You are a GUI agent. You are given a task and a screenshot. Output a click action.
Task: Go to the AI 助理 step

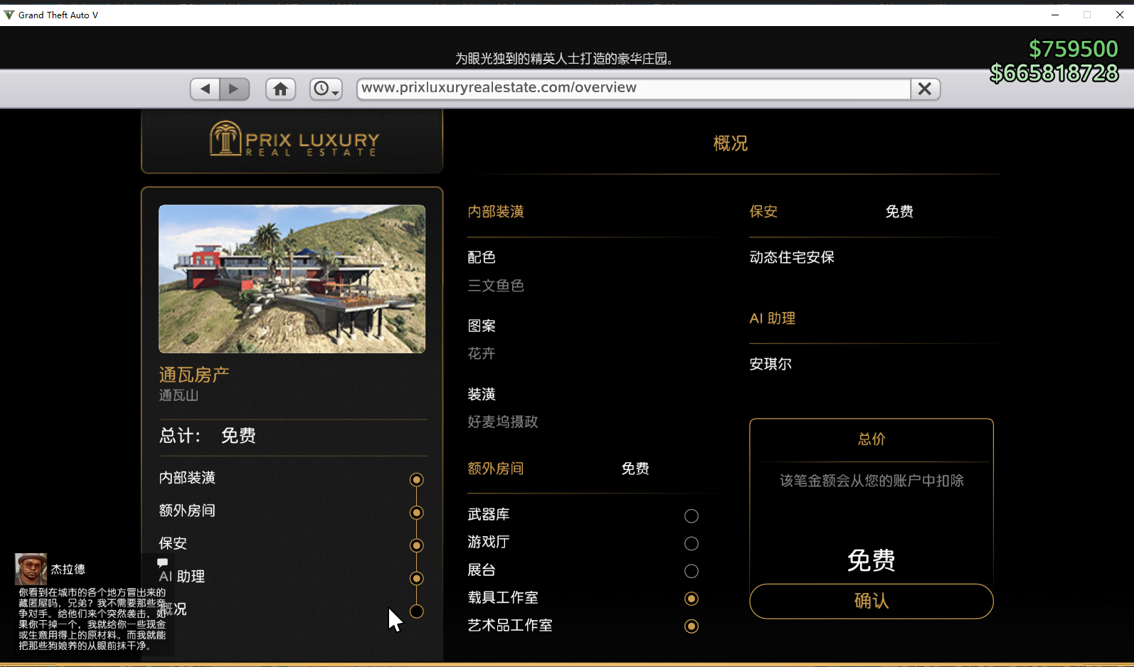[x=182, y=577]
